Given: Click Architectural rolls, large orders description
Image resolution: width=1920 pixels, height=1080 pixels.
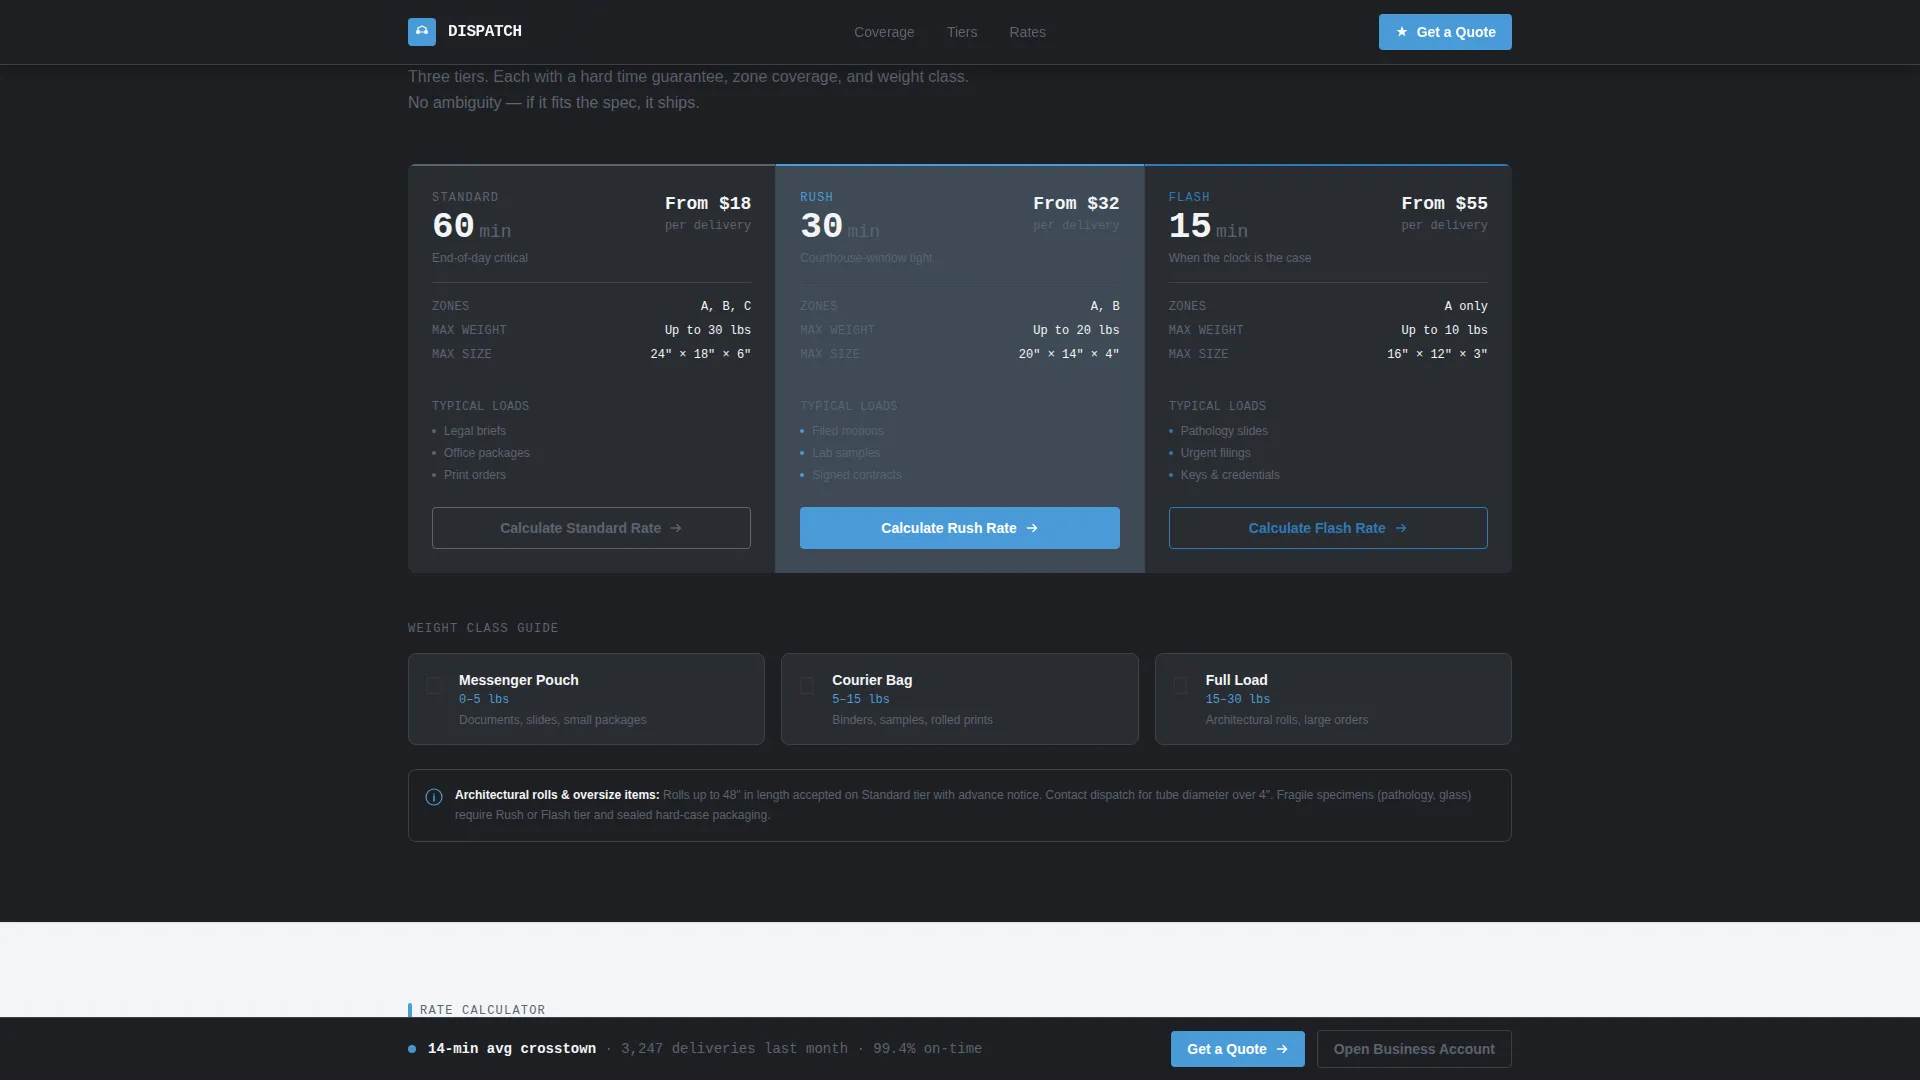Looking at the screenshot, I should (x=1287, y=720).
